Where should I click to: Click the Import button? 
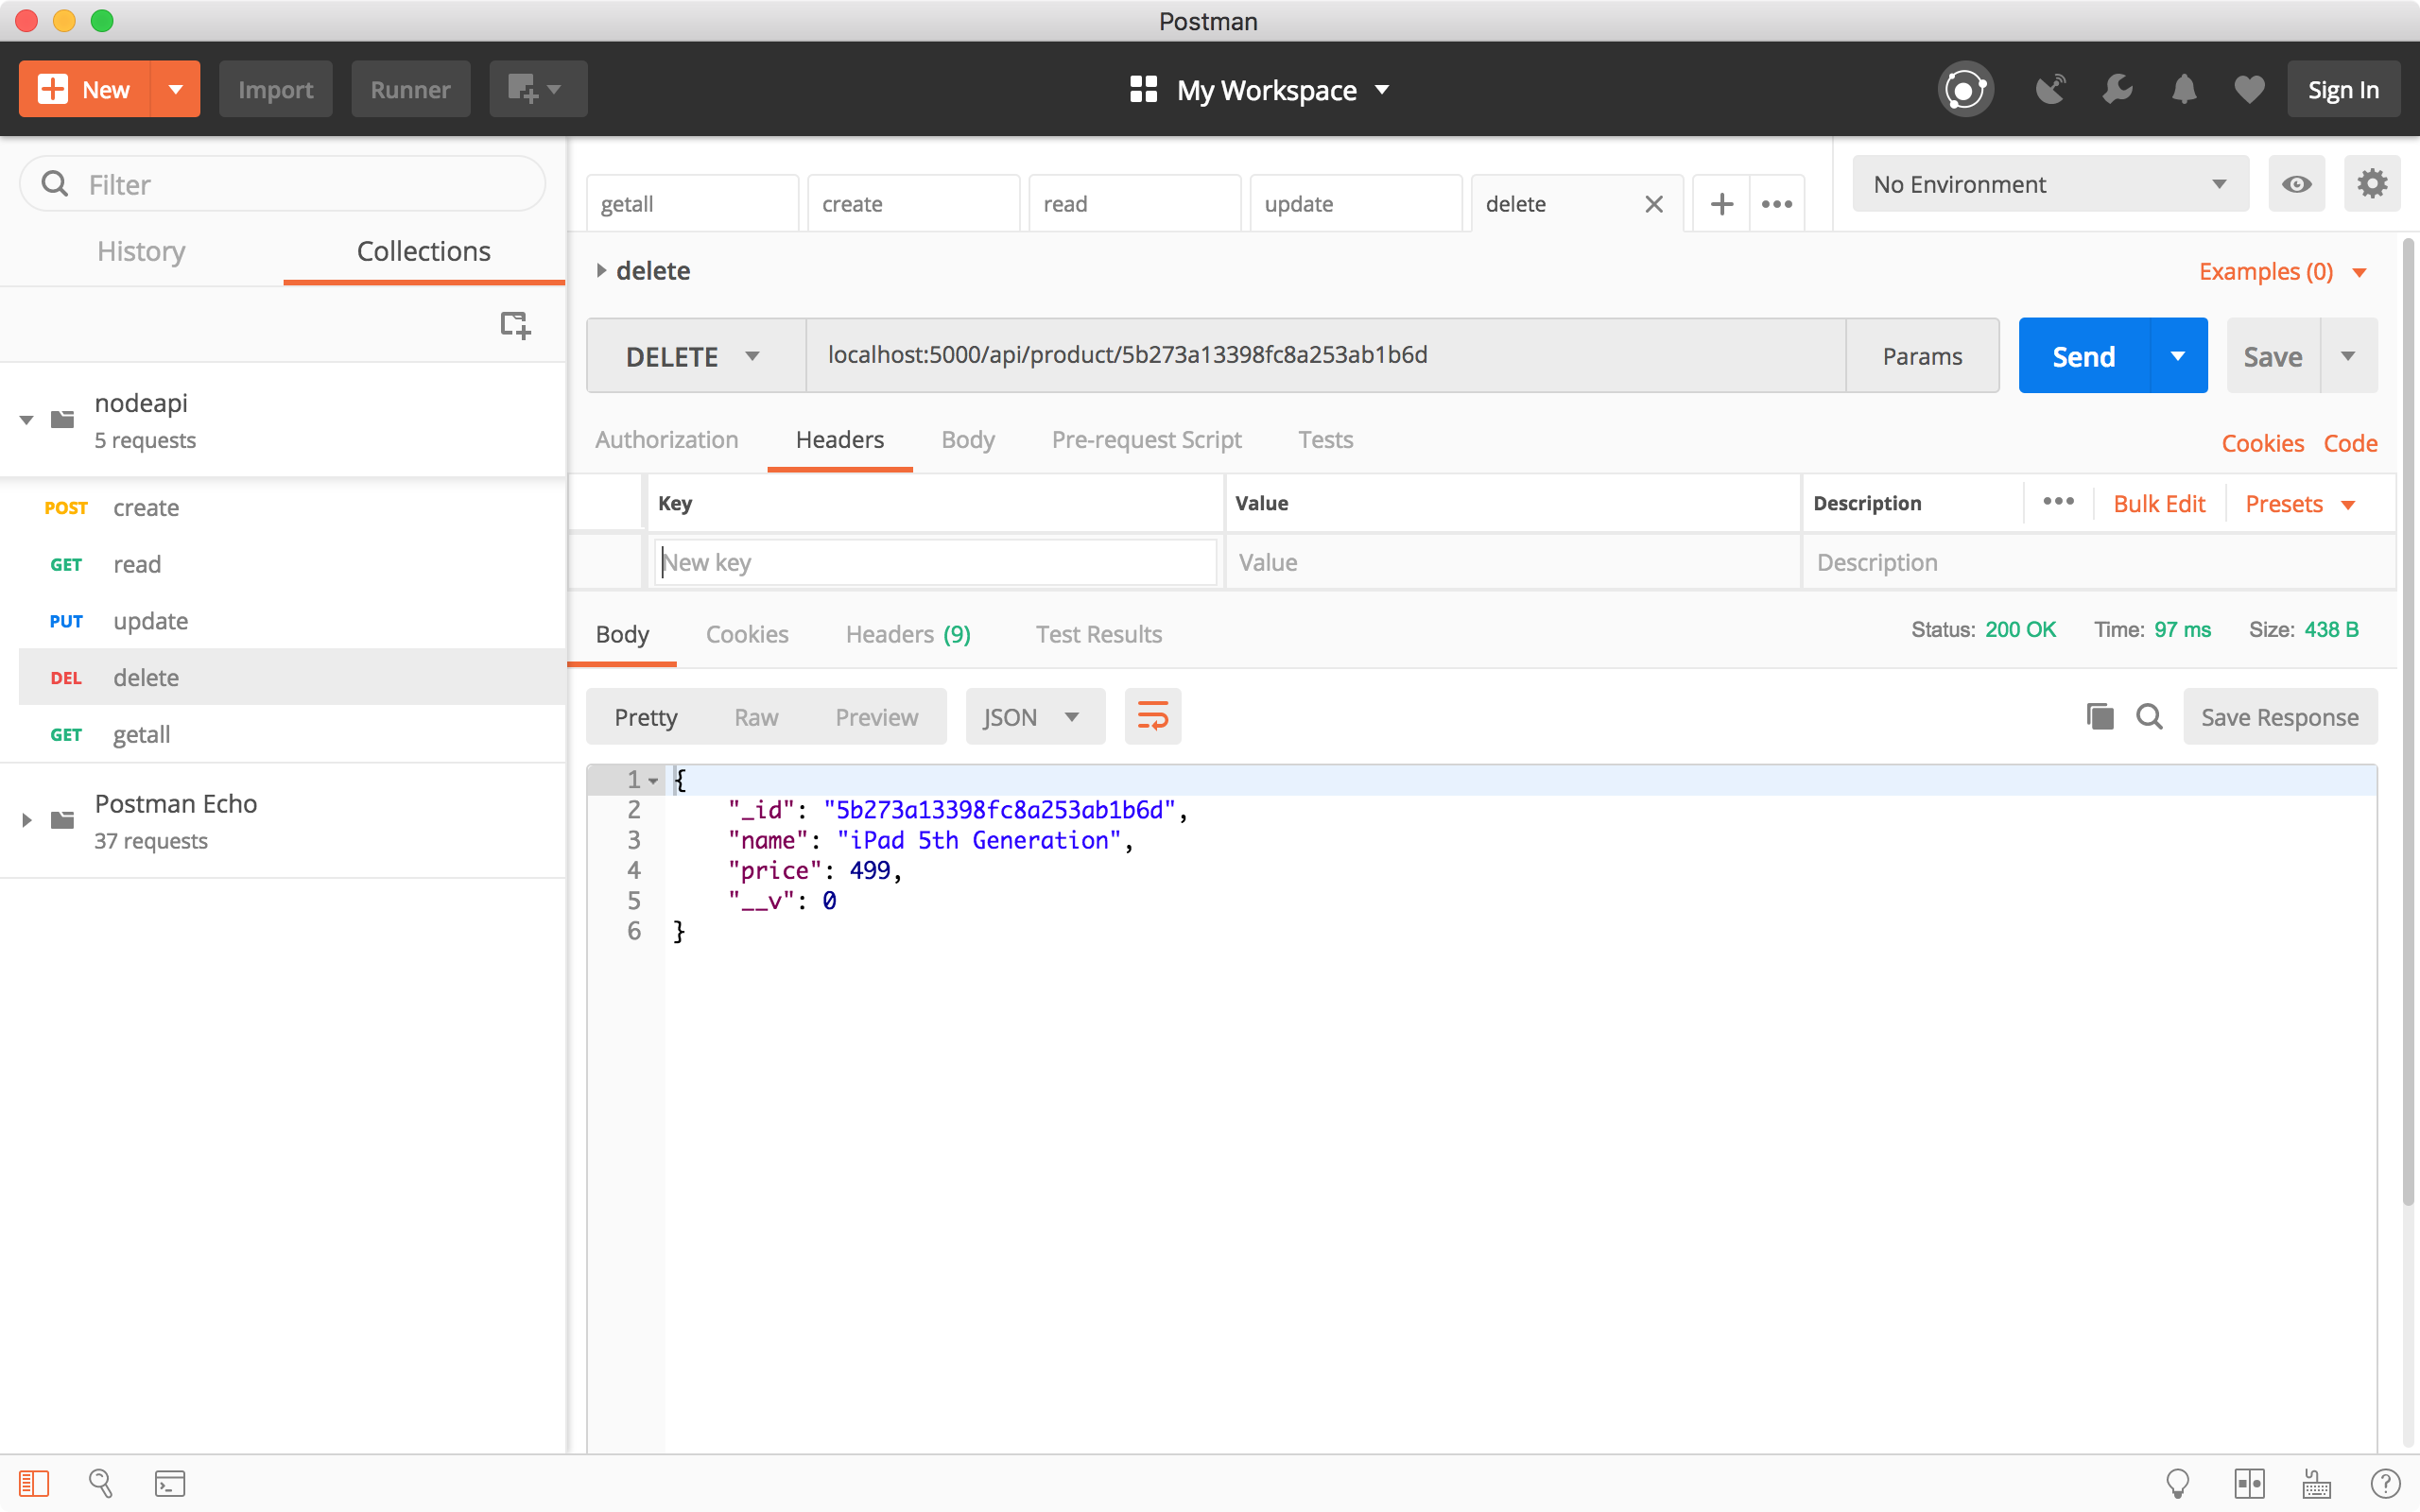(276, 90)
